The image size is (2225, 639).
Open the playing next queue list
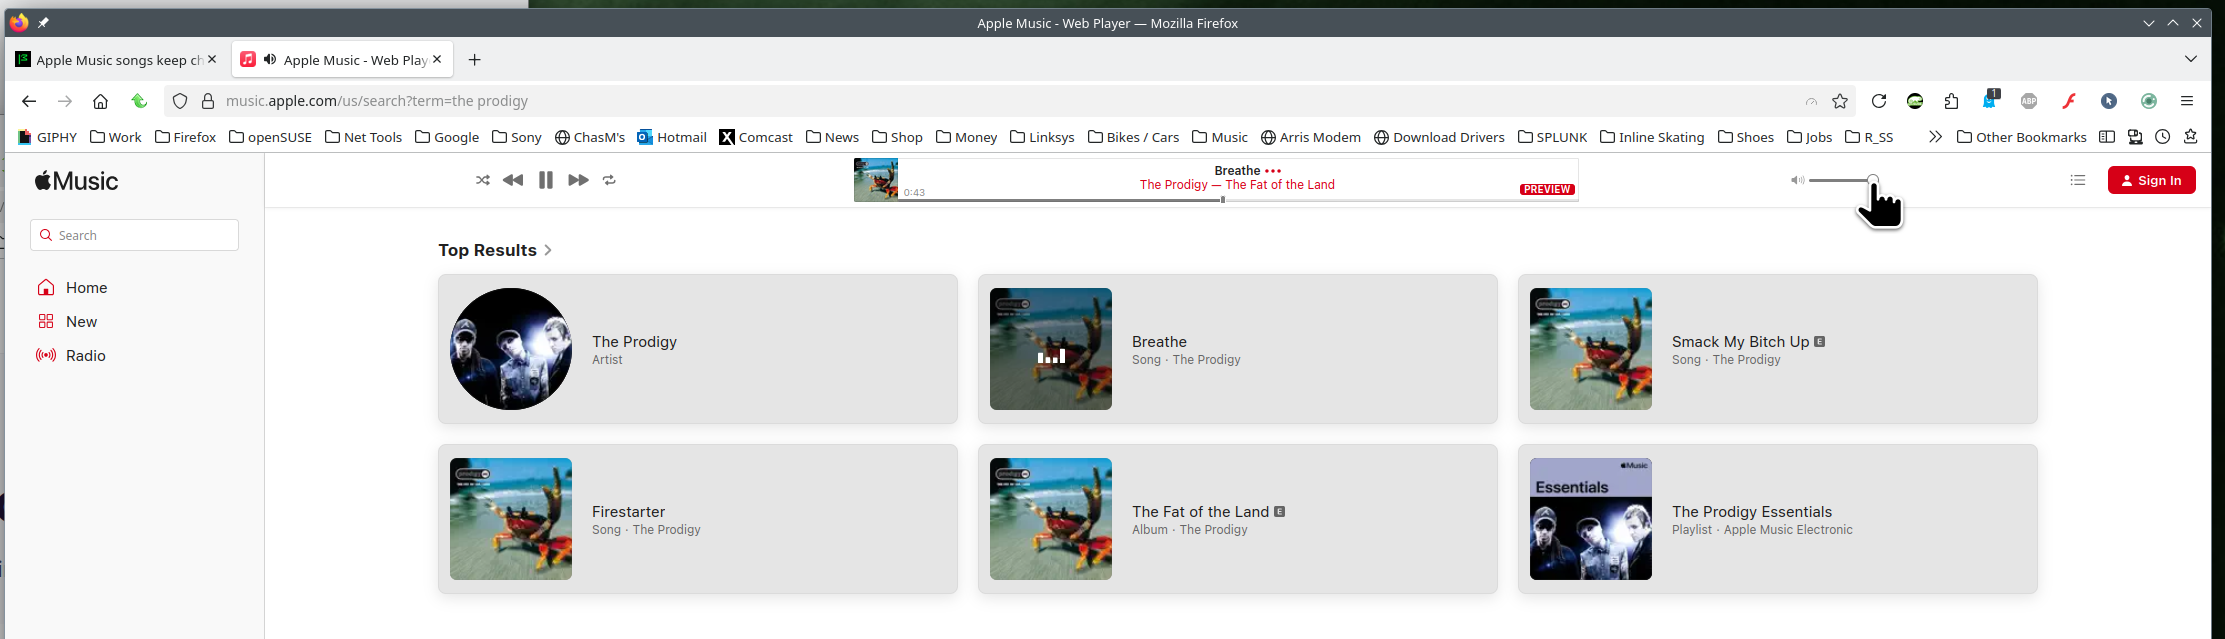point(2078,180)
